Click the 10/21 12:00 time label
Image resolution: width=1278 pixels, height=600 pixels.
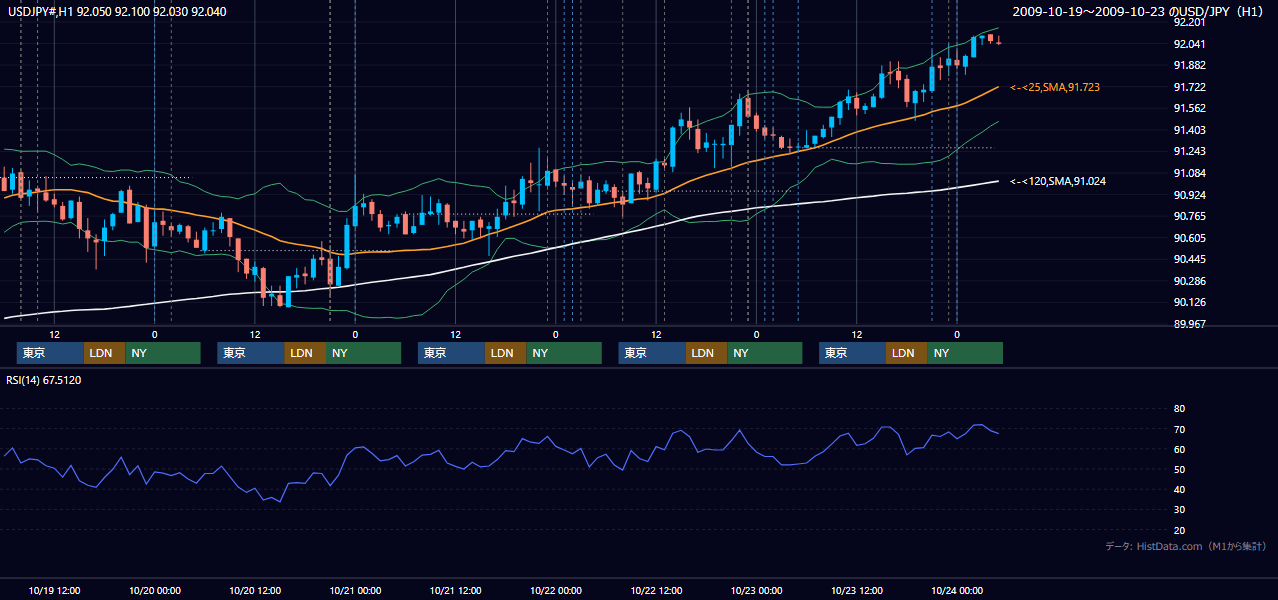456,590
